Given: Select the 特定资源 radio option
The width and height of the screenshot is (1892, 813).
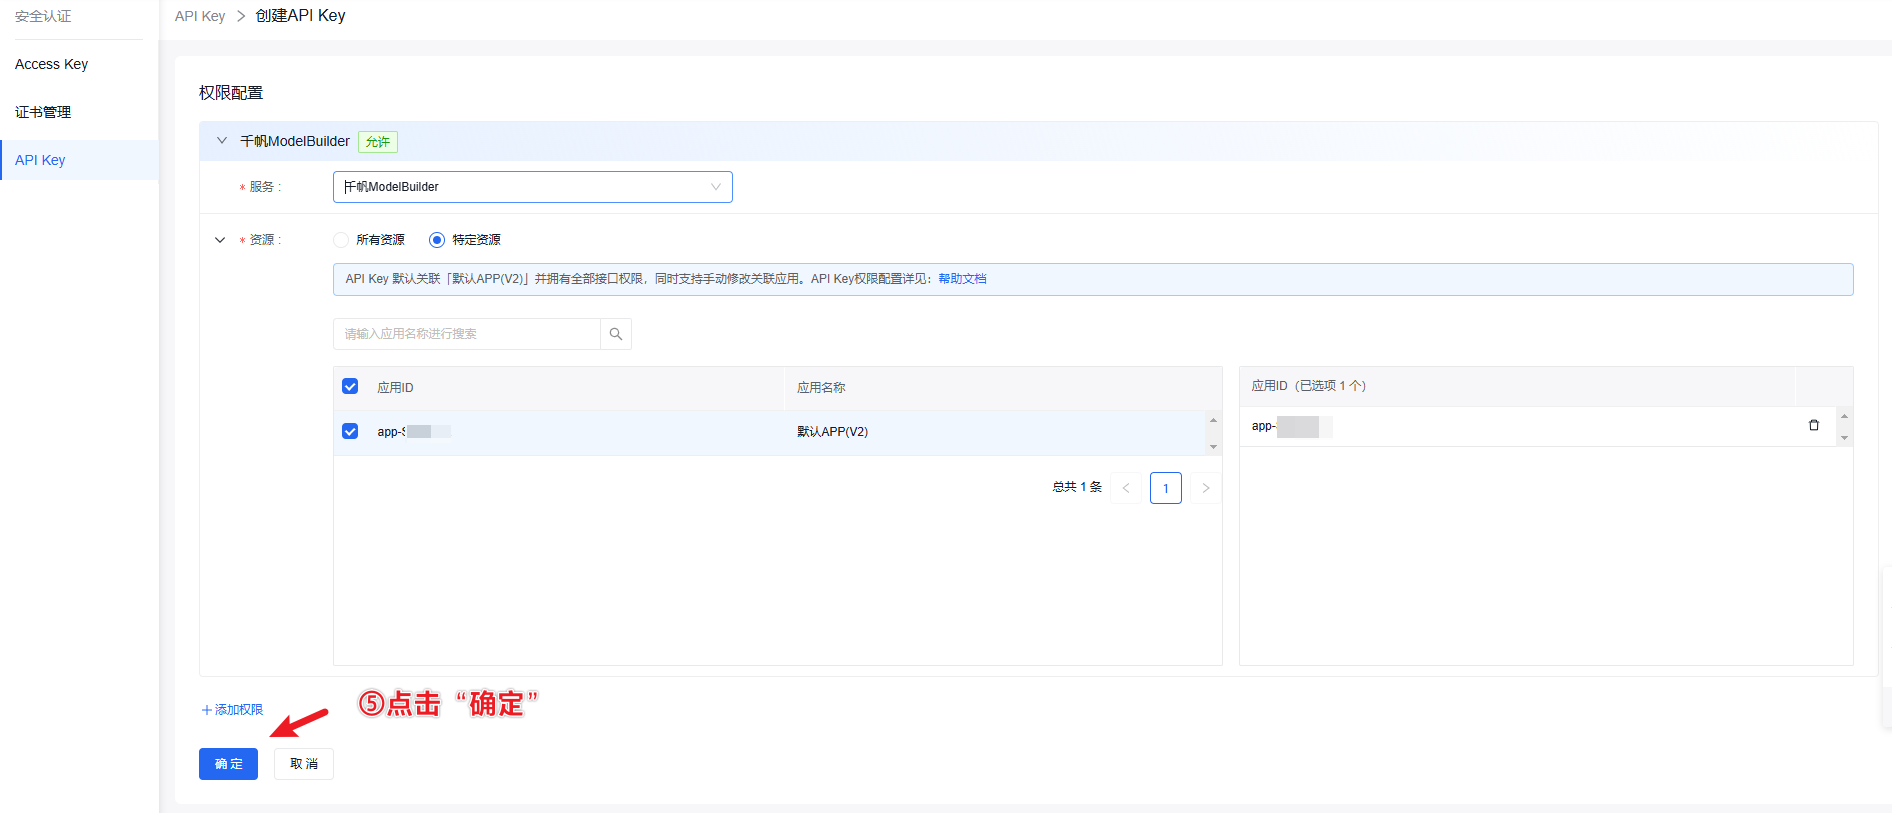Looking at the screenshot, I should (437, 240).
